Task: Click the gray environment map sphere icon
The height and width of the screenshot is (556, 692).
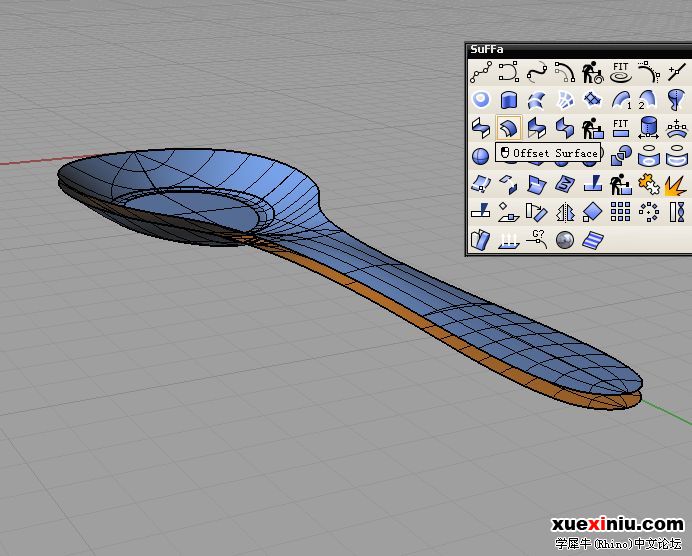Action: point(564,240)
